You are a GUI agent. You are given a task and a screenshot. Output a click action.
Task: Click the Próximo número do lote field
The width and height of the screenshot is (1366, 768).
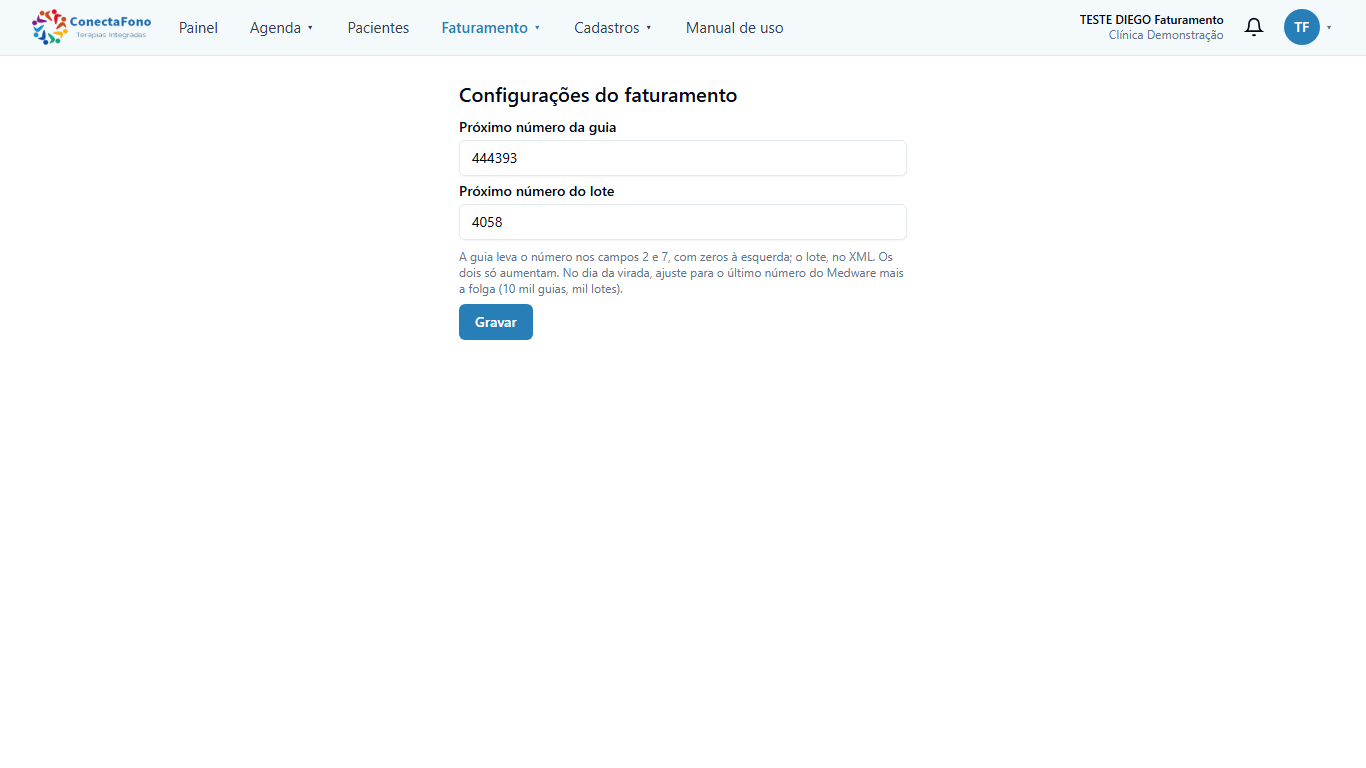pyautogui.click(x=683, y=222)
